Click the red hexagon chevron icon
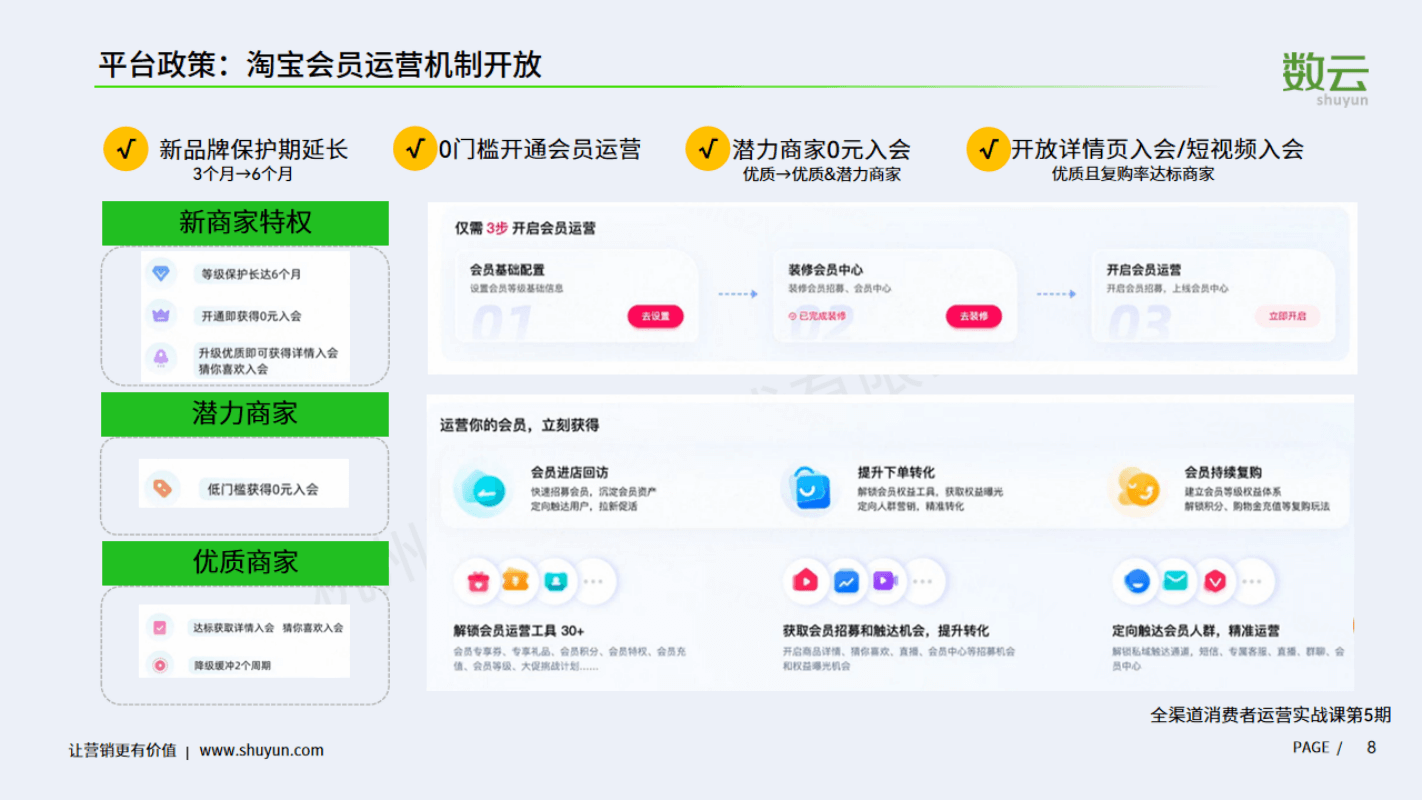 pos(1214,581)
